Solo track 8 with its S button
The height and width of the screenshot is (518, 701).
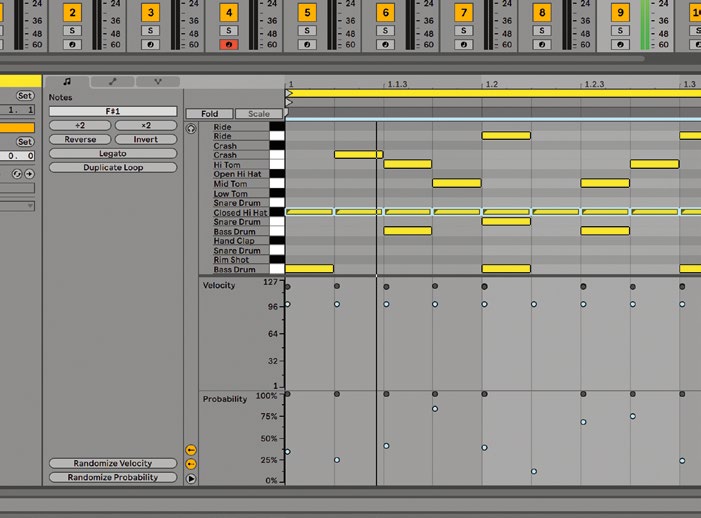pyautogui.click(x=542, y=30)
